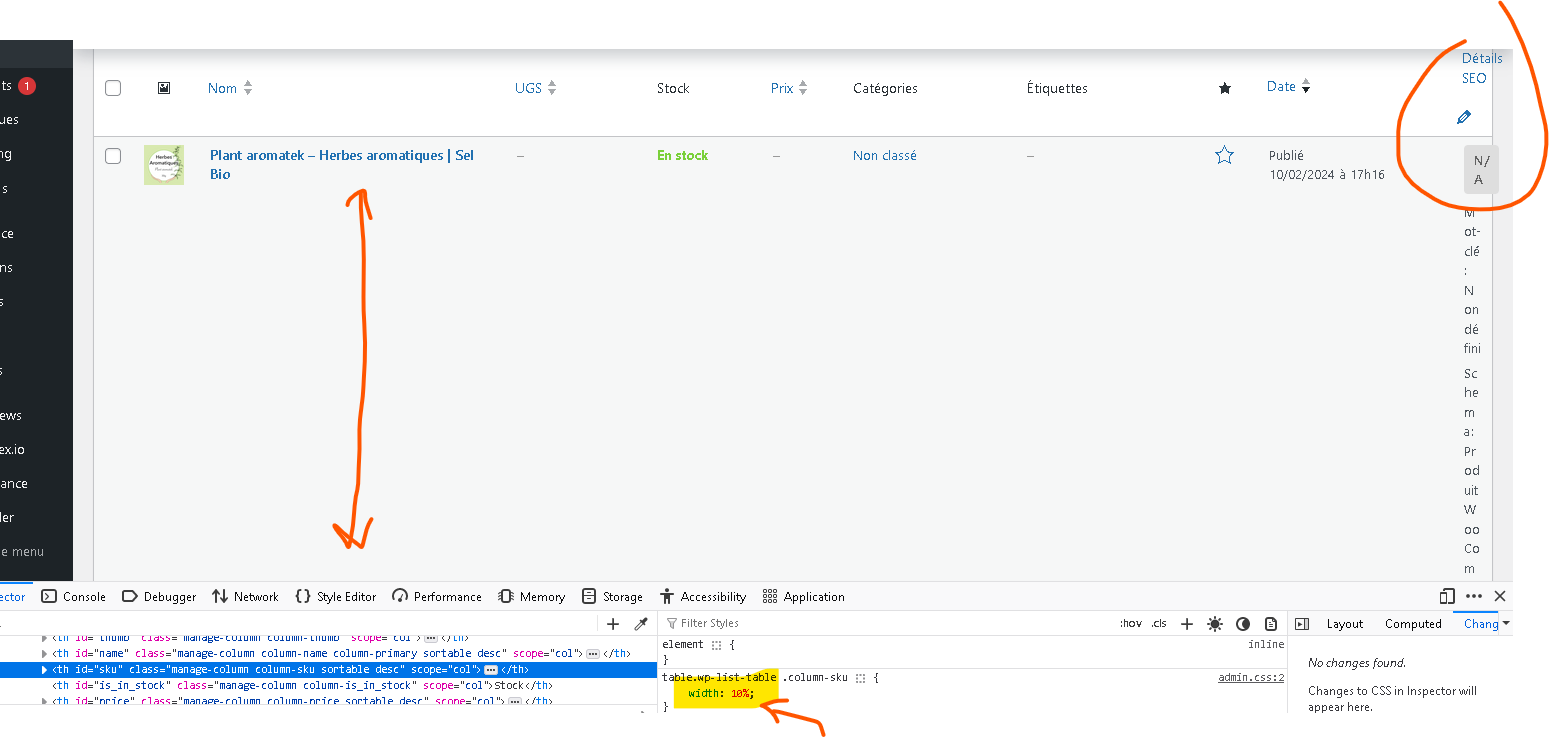Toggle dark color scheme simulation icon
The height and width of the screenshot is (738, 1550).
[1243, 623]
